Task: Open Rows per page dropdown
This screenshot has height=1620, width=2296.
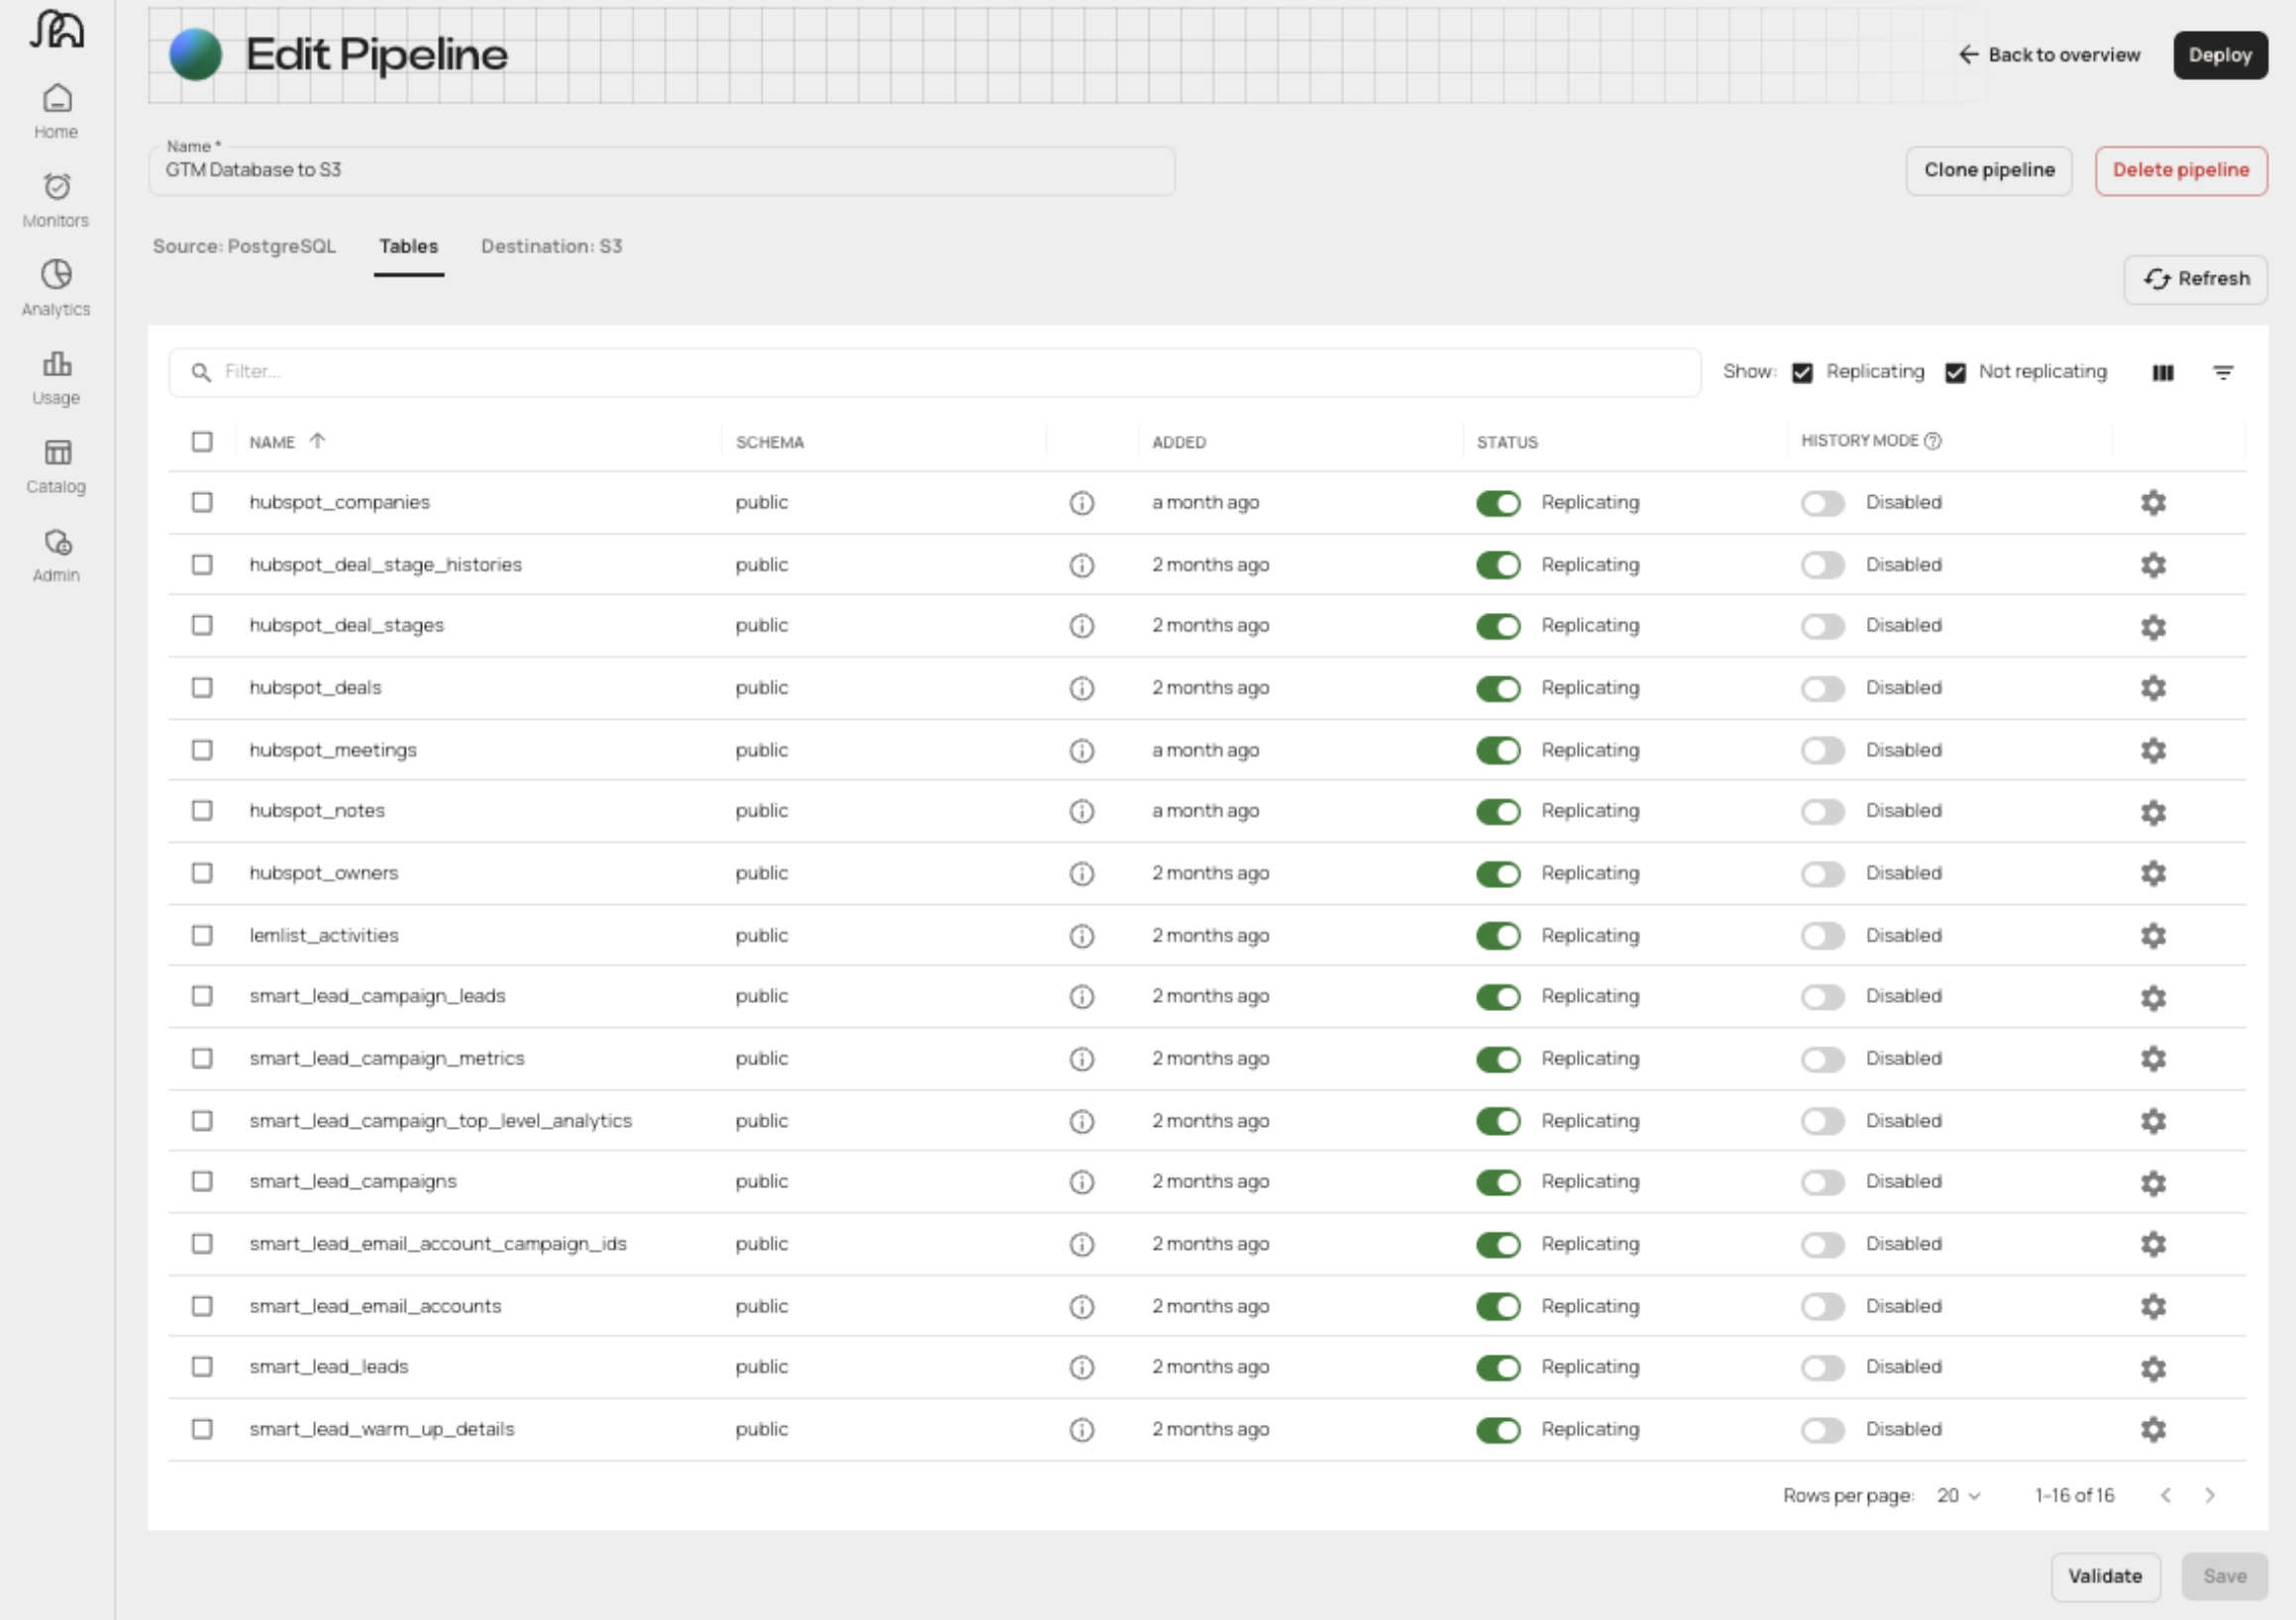Action: [x=1957, y=1496]
